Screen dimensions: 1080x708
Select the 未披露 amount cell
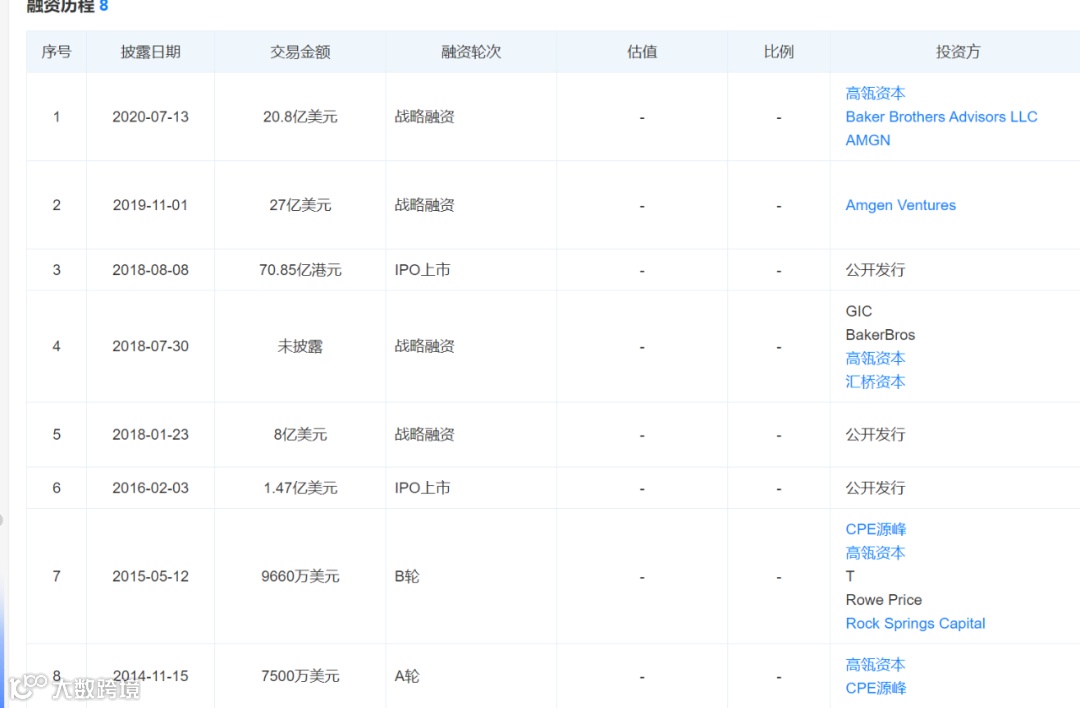click(x=300, y=346)
